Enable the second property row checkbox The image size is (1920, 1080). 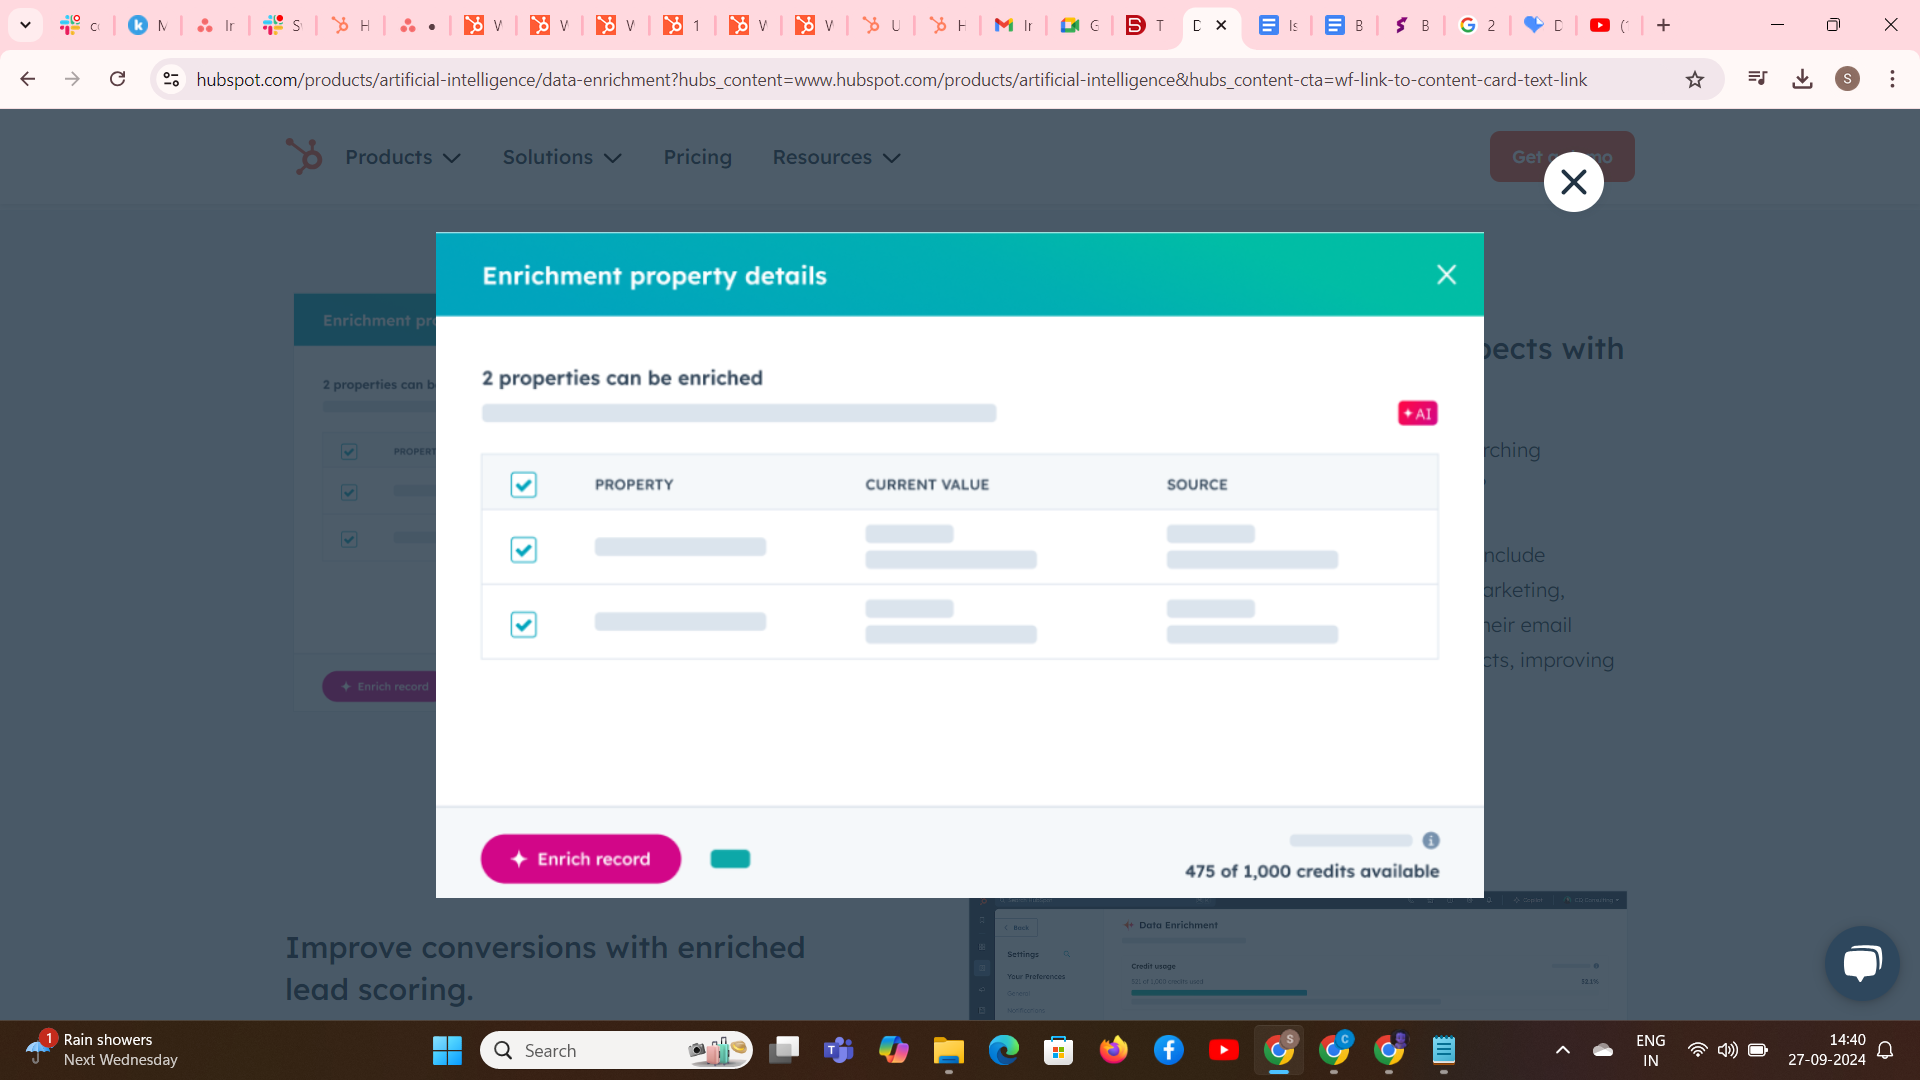(x=524, y=624)
